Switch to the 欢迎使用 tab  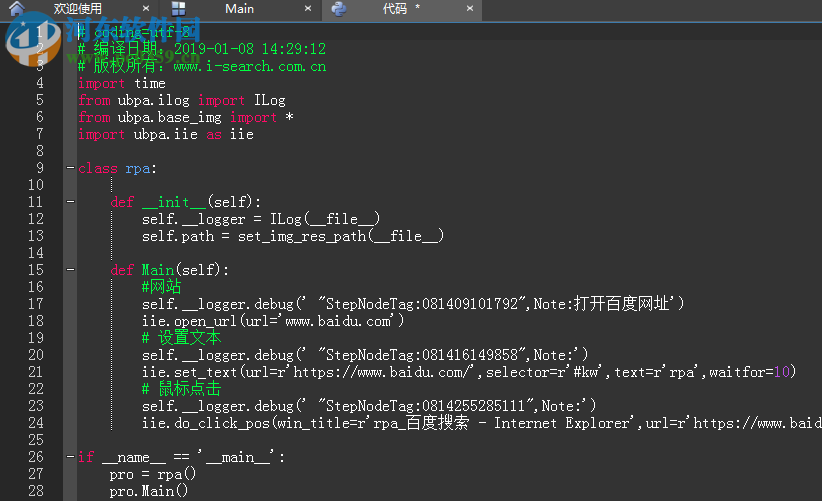click(78, 9)
